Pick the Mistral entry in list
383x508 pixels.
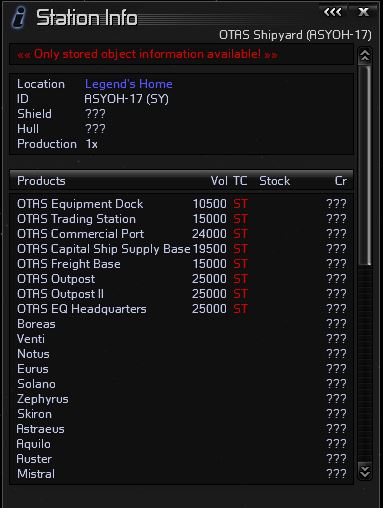pos(181,474)
